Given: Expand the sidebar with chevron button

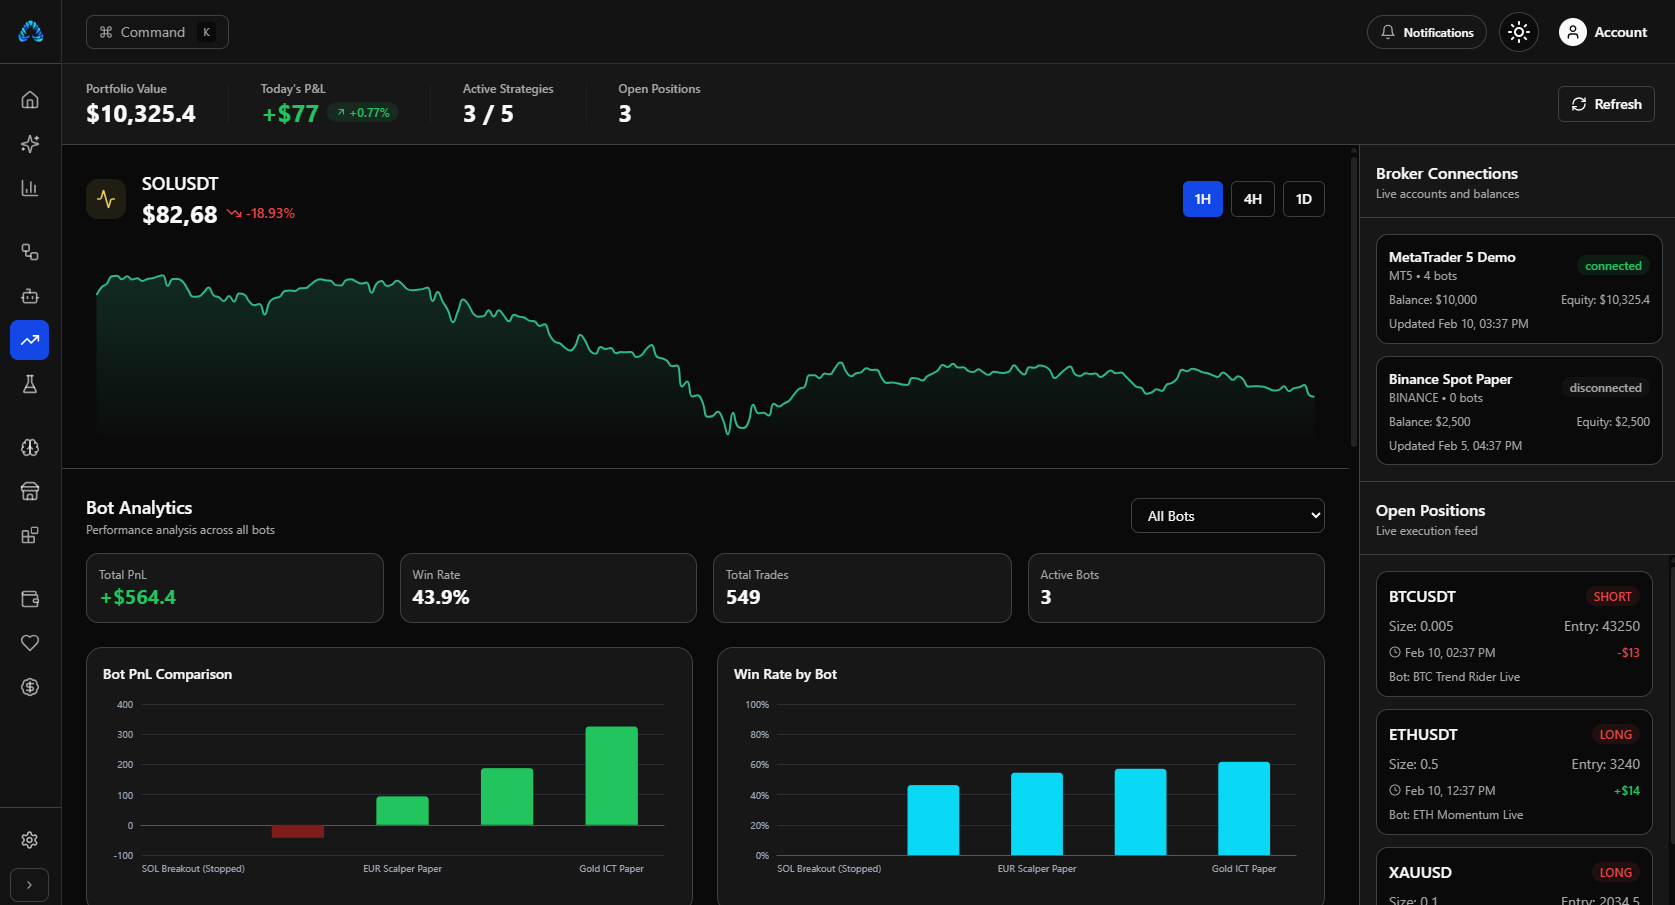Looking at the screenshot, I should click(x=30, y=885).
